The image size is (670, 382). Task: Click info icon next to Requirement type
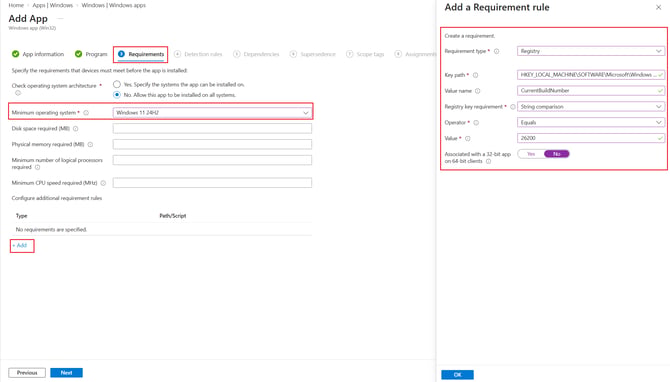pyautogui.click(x=497, y=51)
